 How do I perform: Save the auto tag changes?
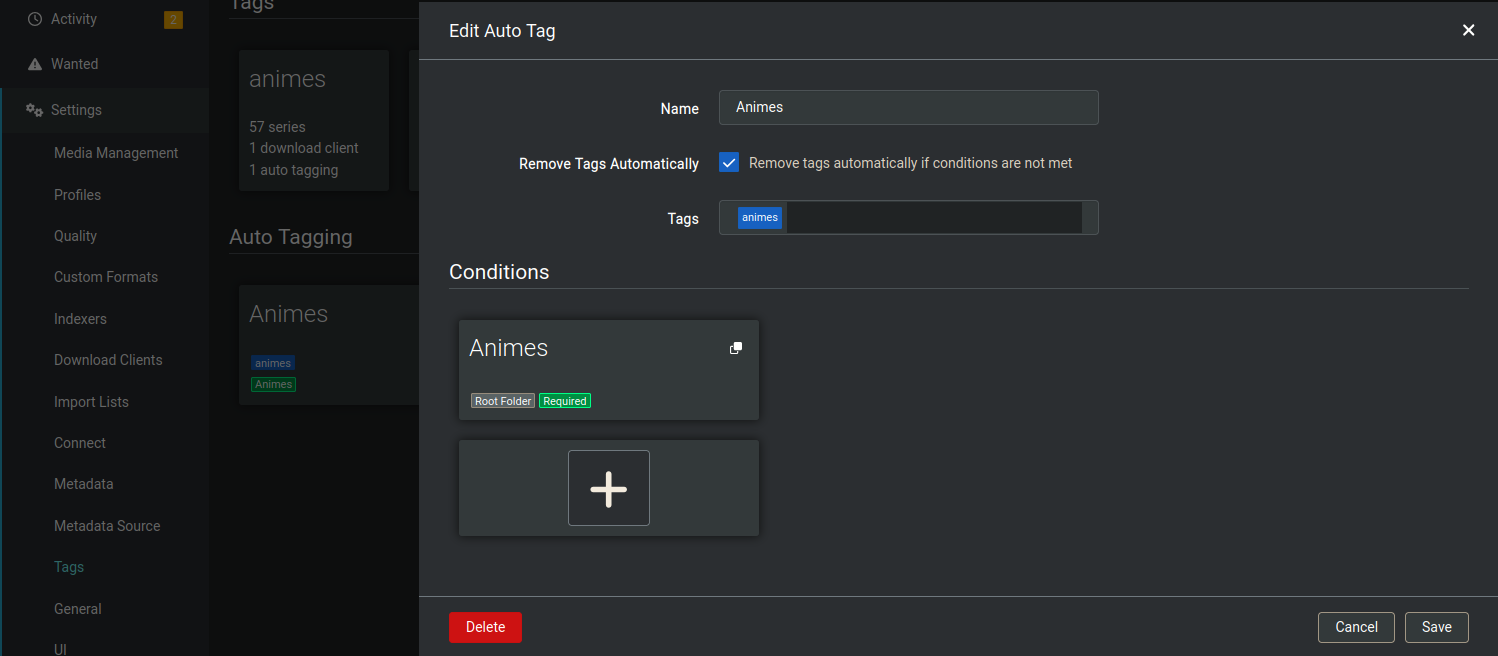[1436, 627]
